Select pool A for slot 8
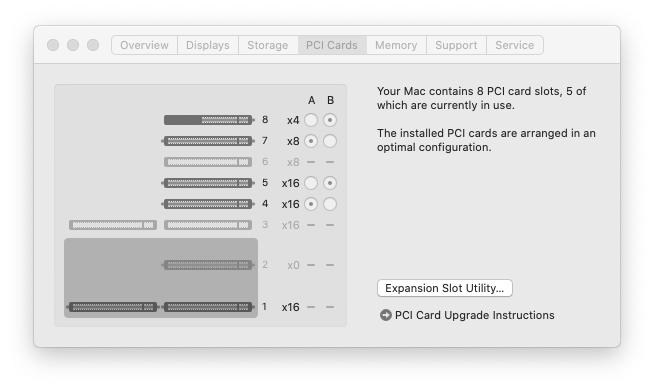 point(311,120)
